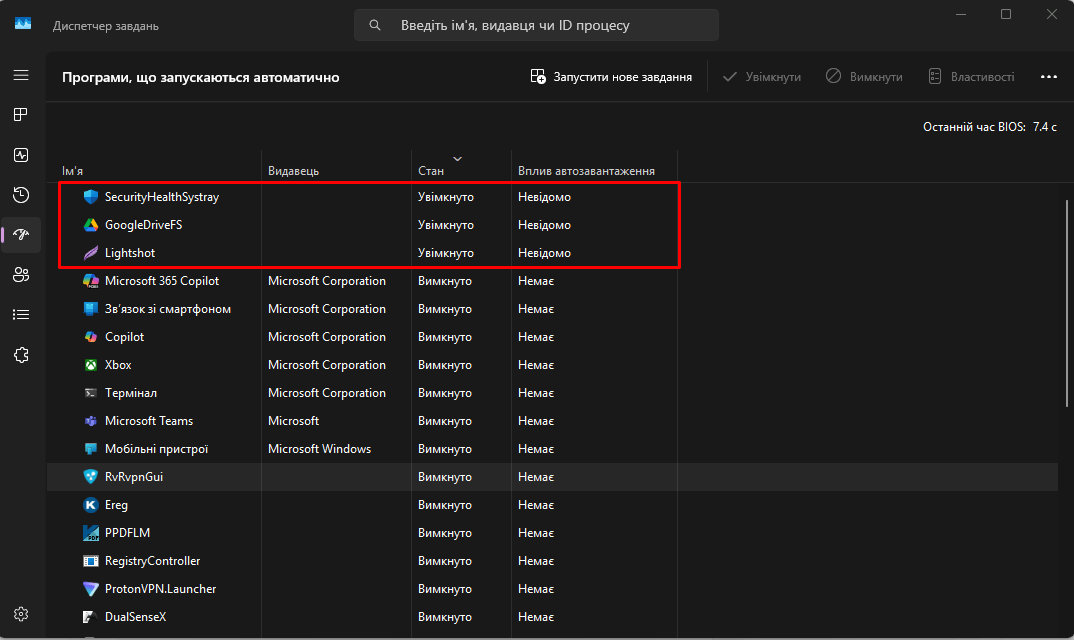Click Вимкнуто status in Ereg row

(445, 505)
